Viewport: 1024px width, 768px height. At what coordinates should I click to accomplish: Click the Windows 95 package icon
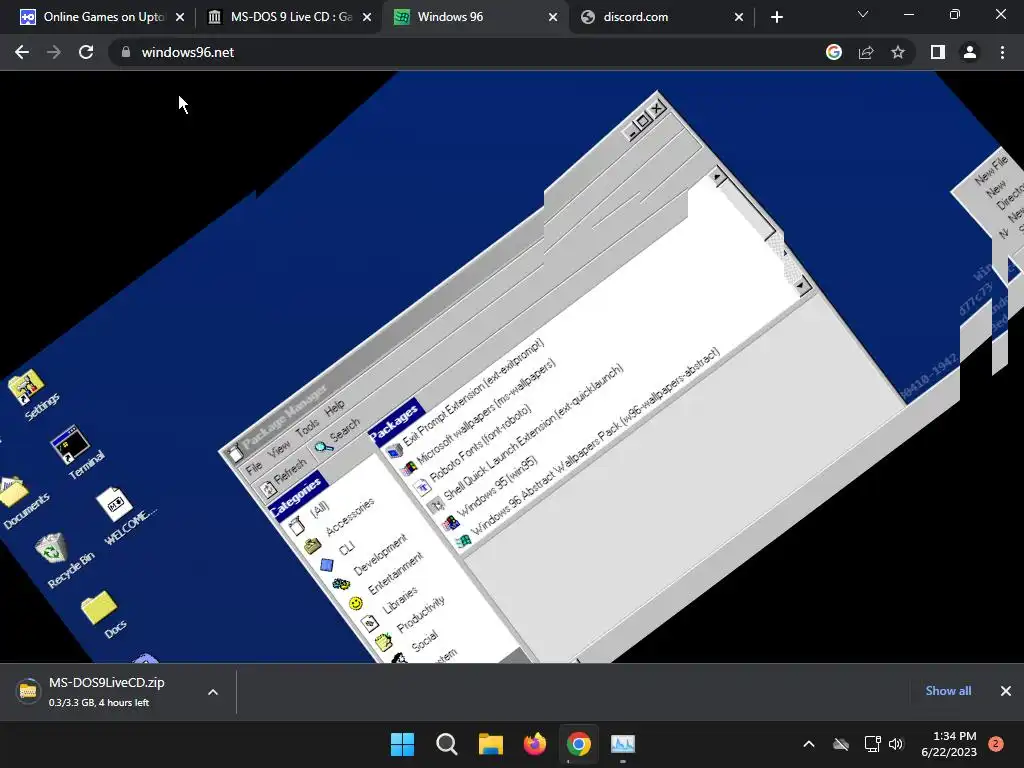pyautogui.click(x=451, y=522)
